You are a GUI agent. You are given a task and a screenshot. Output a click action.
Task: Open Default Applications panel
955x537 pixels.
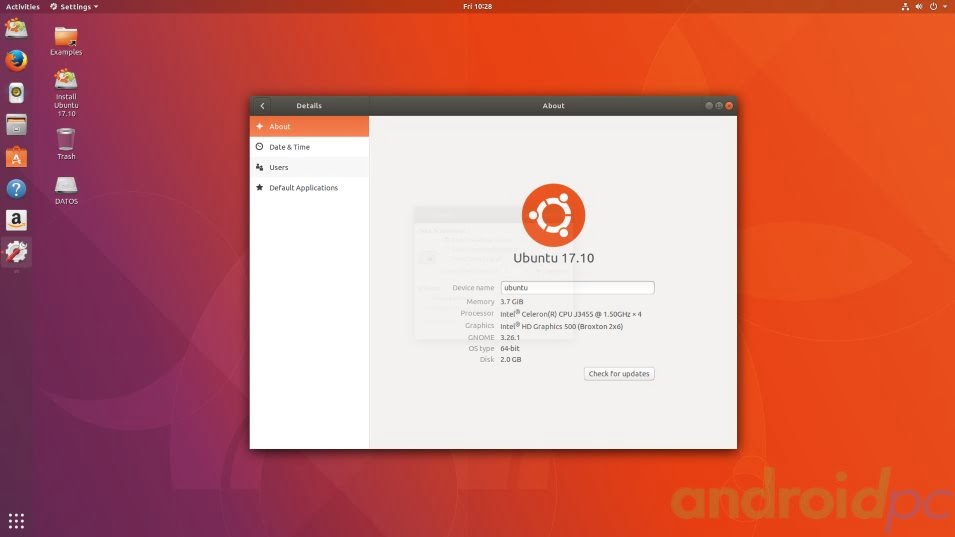pos(309,188)
